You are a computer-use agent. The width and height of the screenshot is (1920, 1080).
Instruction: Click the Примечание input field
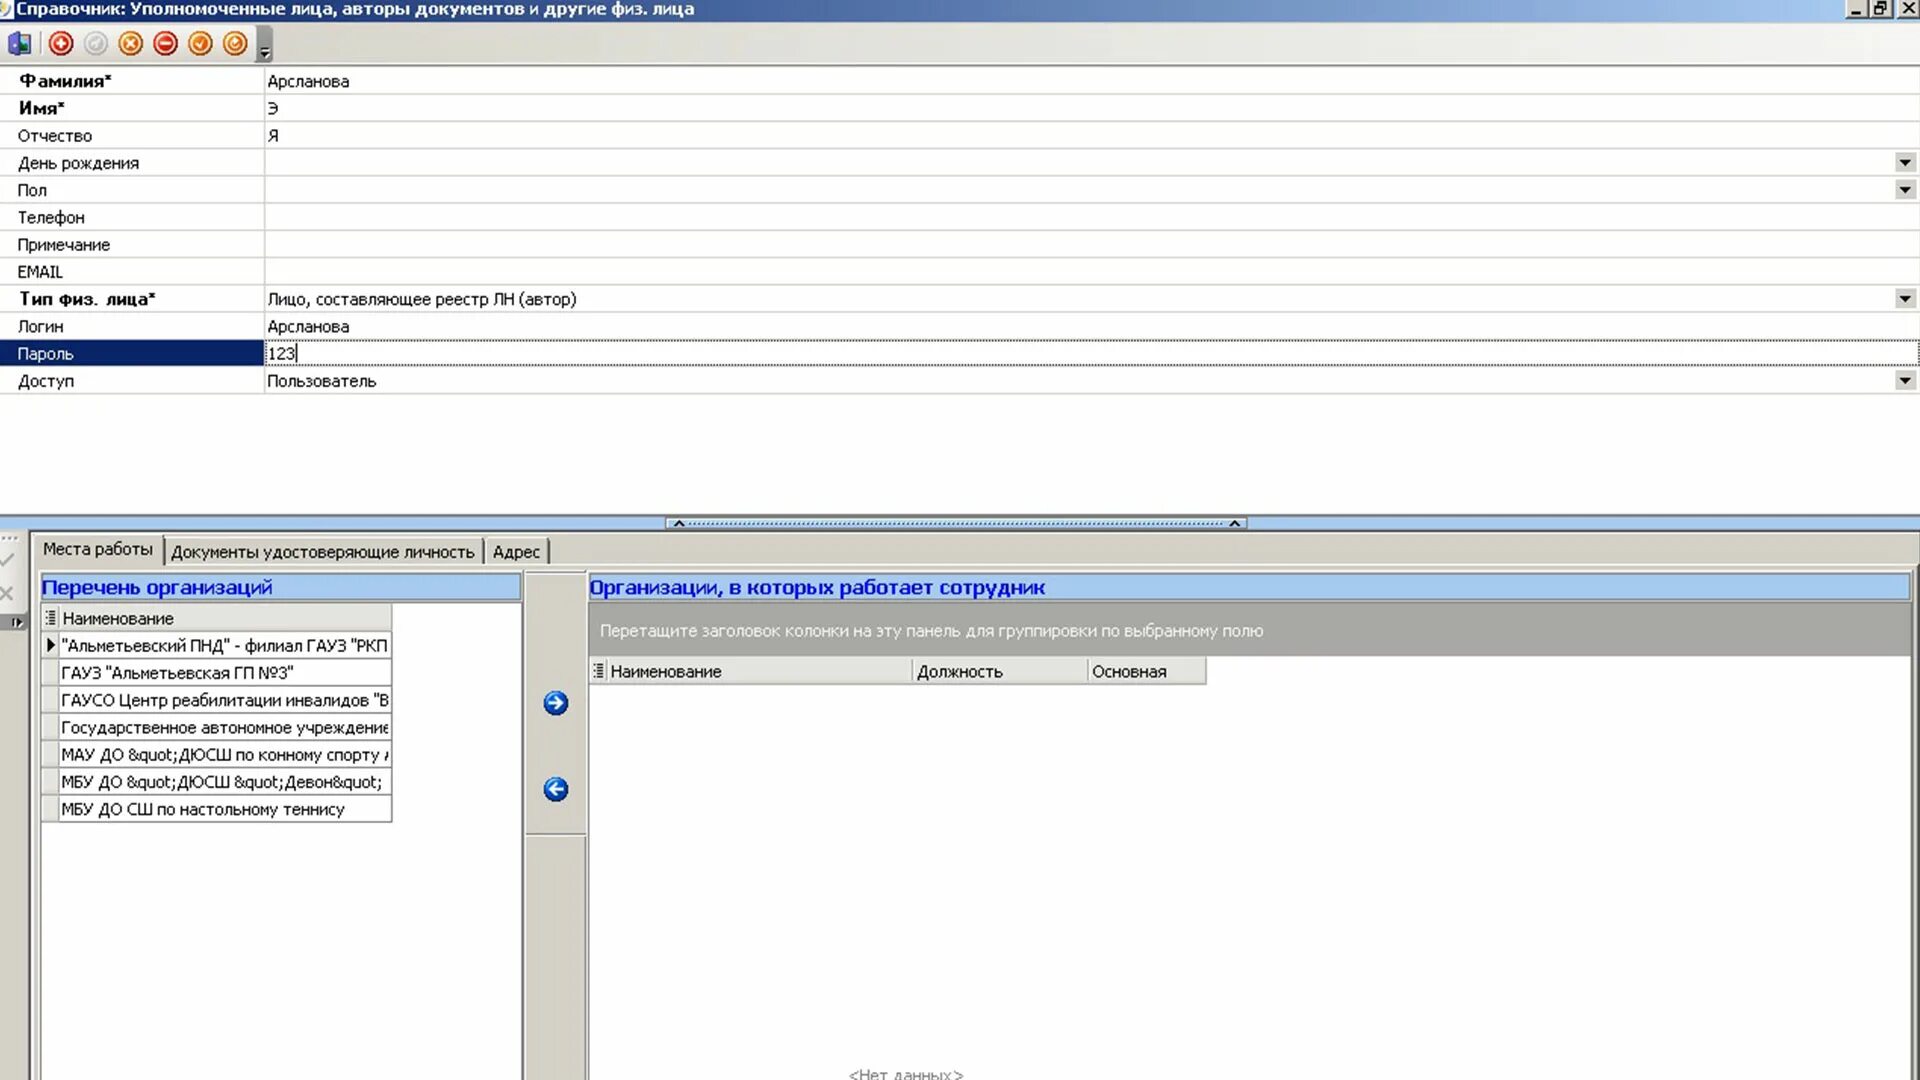click(1091, 245)
